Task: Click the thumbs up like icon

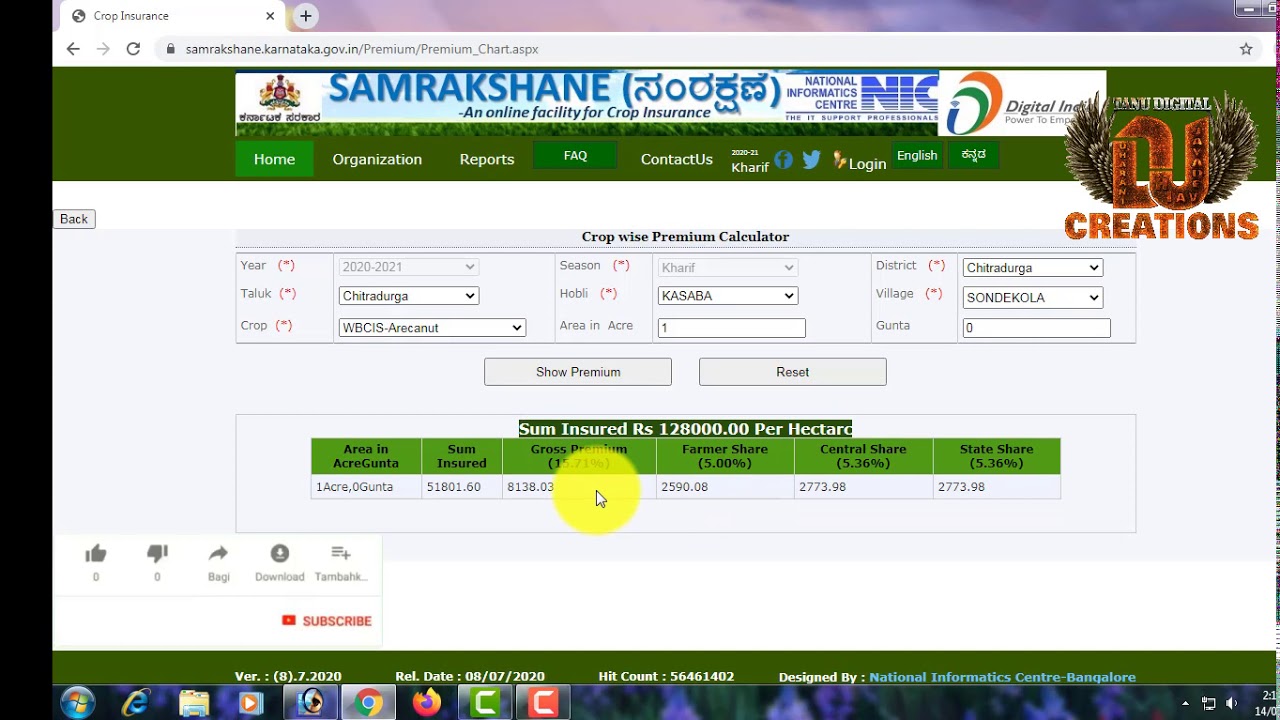Action: tap(96, 554)
